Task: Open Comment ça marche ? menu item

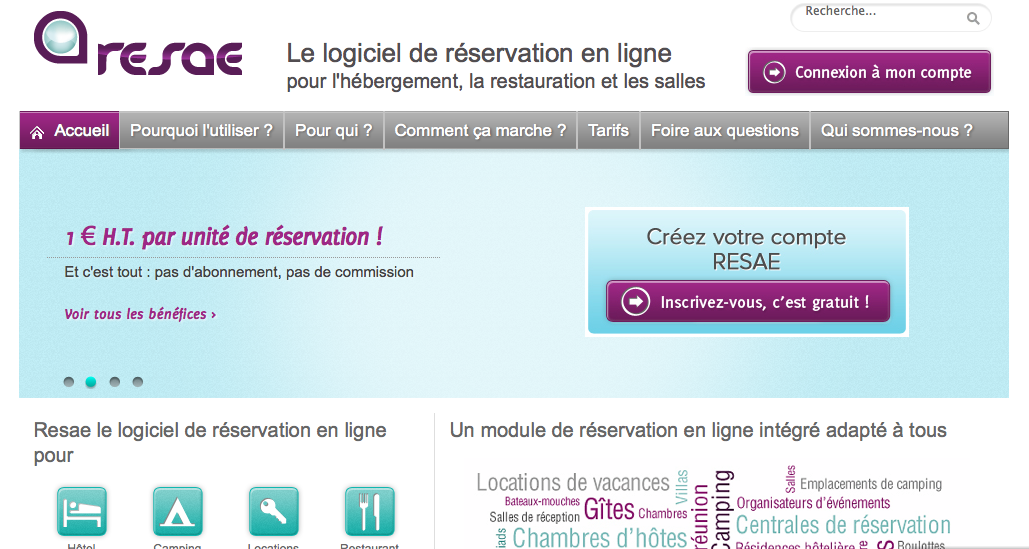Action: point(480,131)
